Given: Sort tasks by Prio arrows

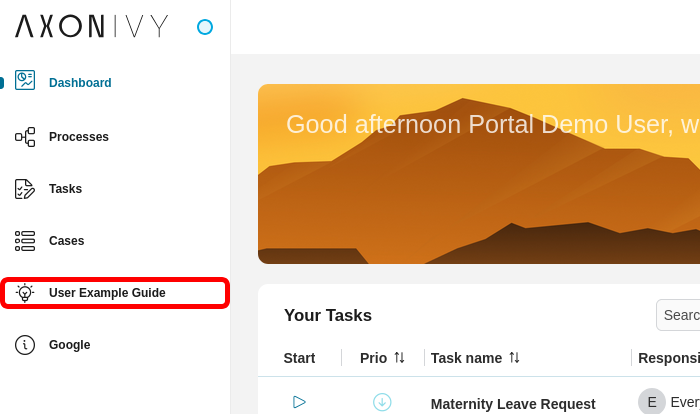Looking at the screenshot, I should (399, 358).
